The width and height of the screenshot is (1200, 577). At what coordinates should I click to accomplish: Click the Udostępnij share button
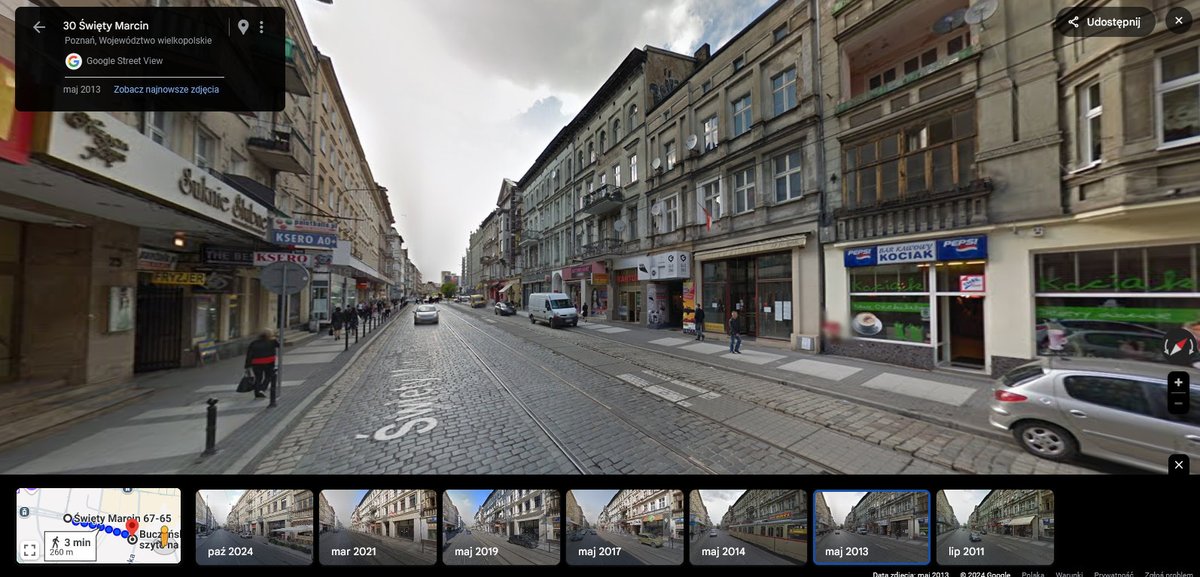click(1104, 22)
